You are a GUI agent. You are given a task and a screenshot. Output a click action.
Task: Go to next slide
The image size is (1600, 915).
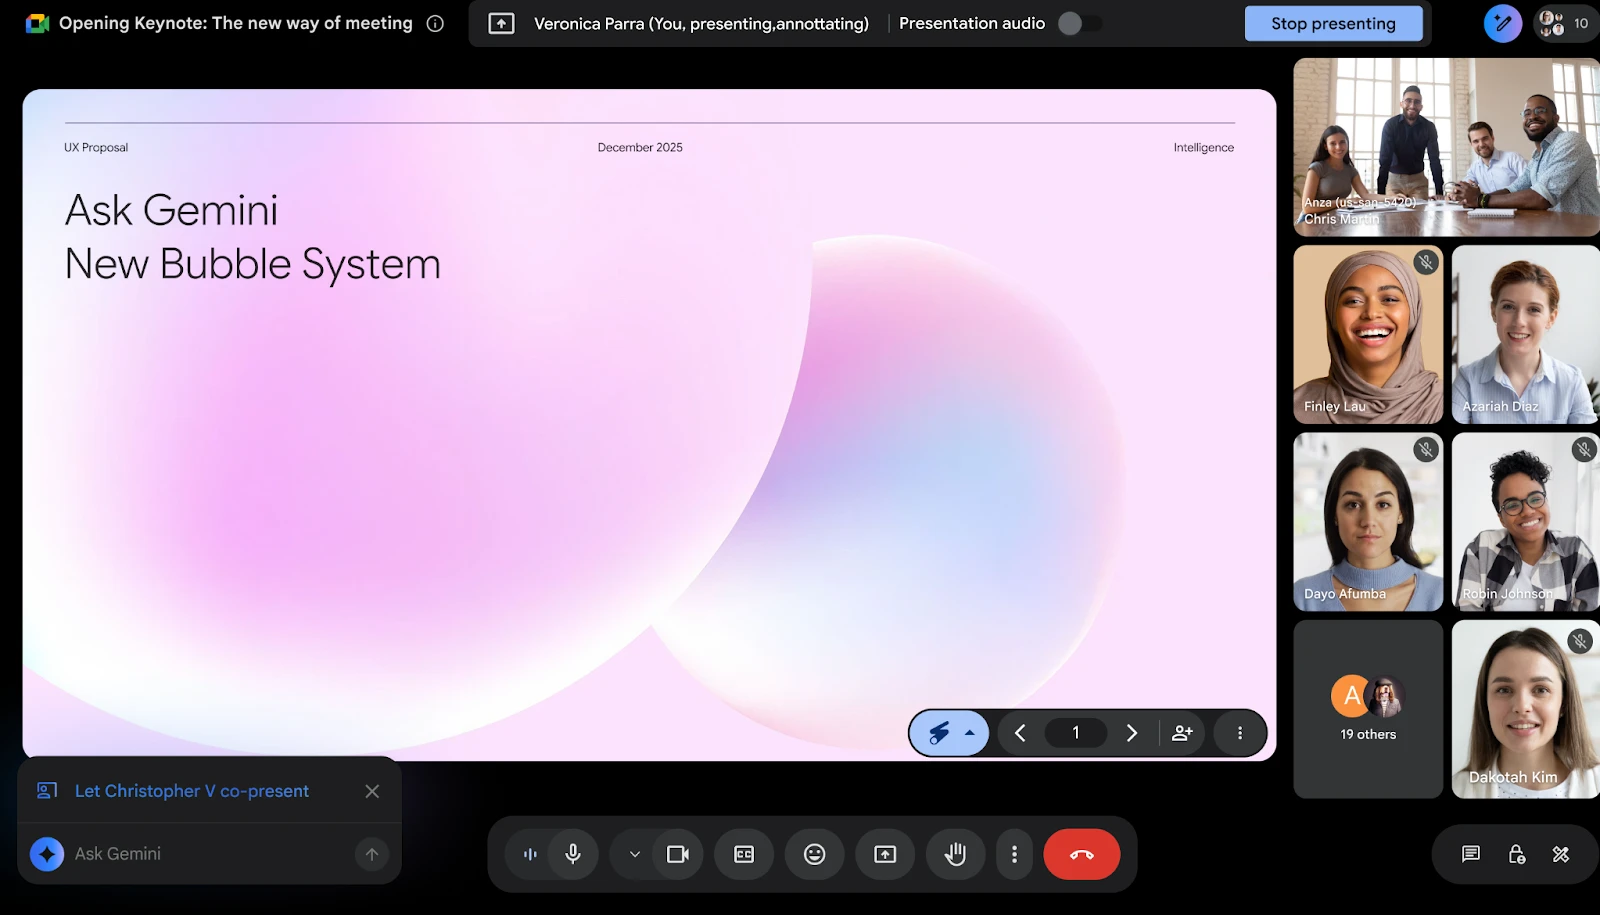1132,733
